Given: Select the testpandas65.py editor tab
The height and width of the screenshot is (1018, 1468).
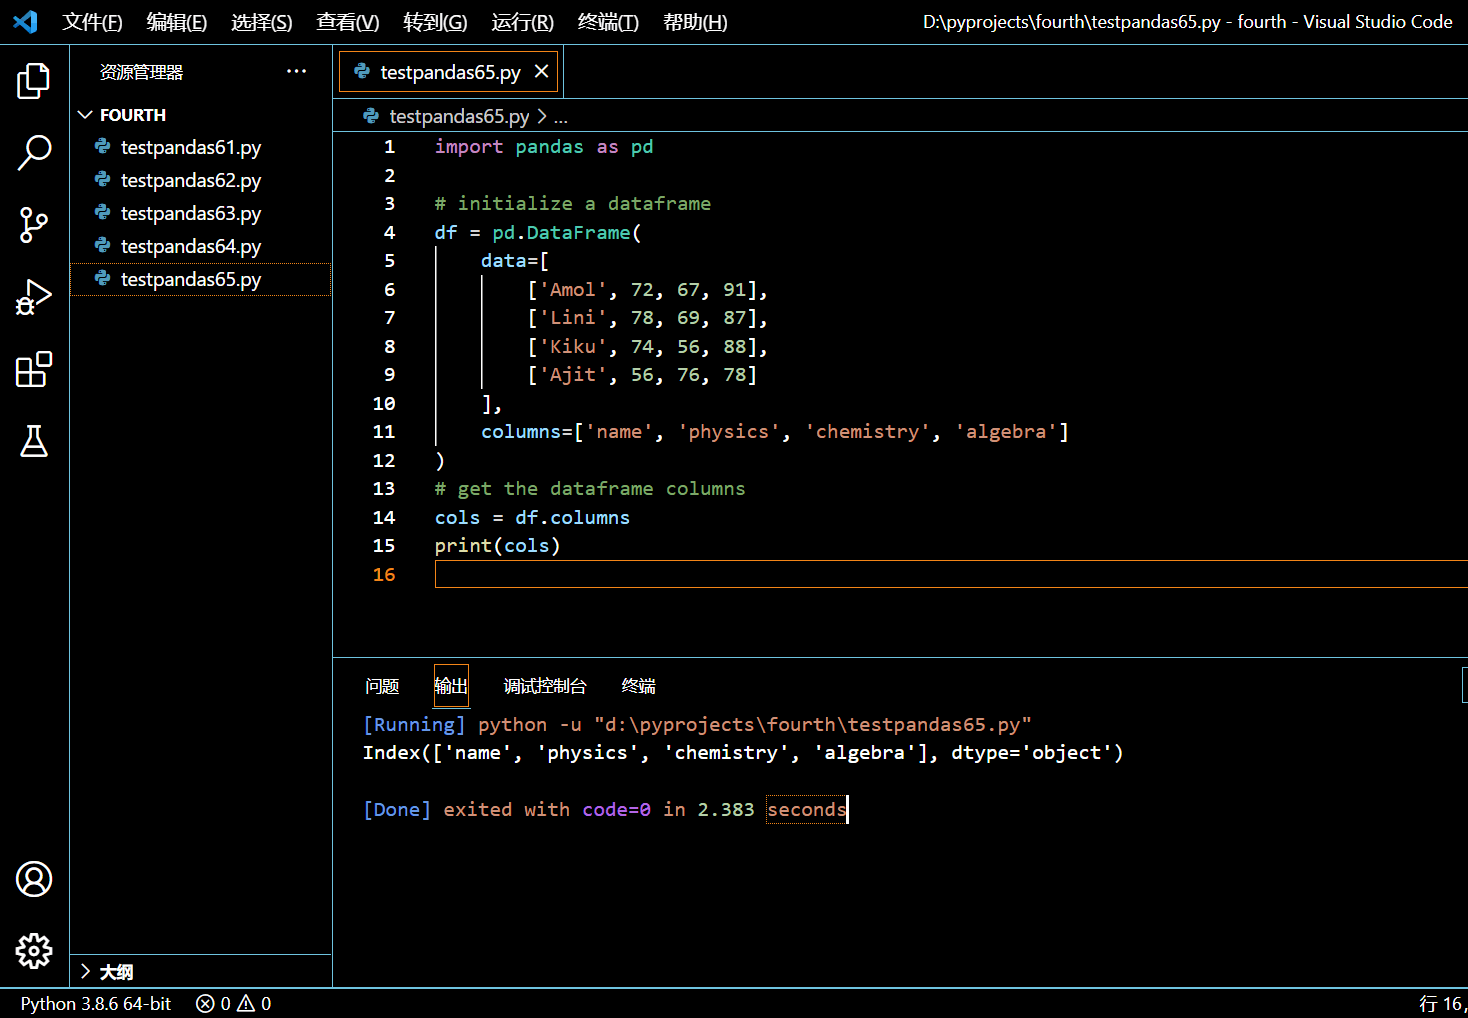Looking at the screenshot, I should (x=450, y=72).
